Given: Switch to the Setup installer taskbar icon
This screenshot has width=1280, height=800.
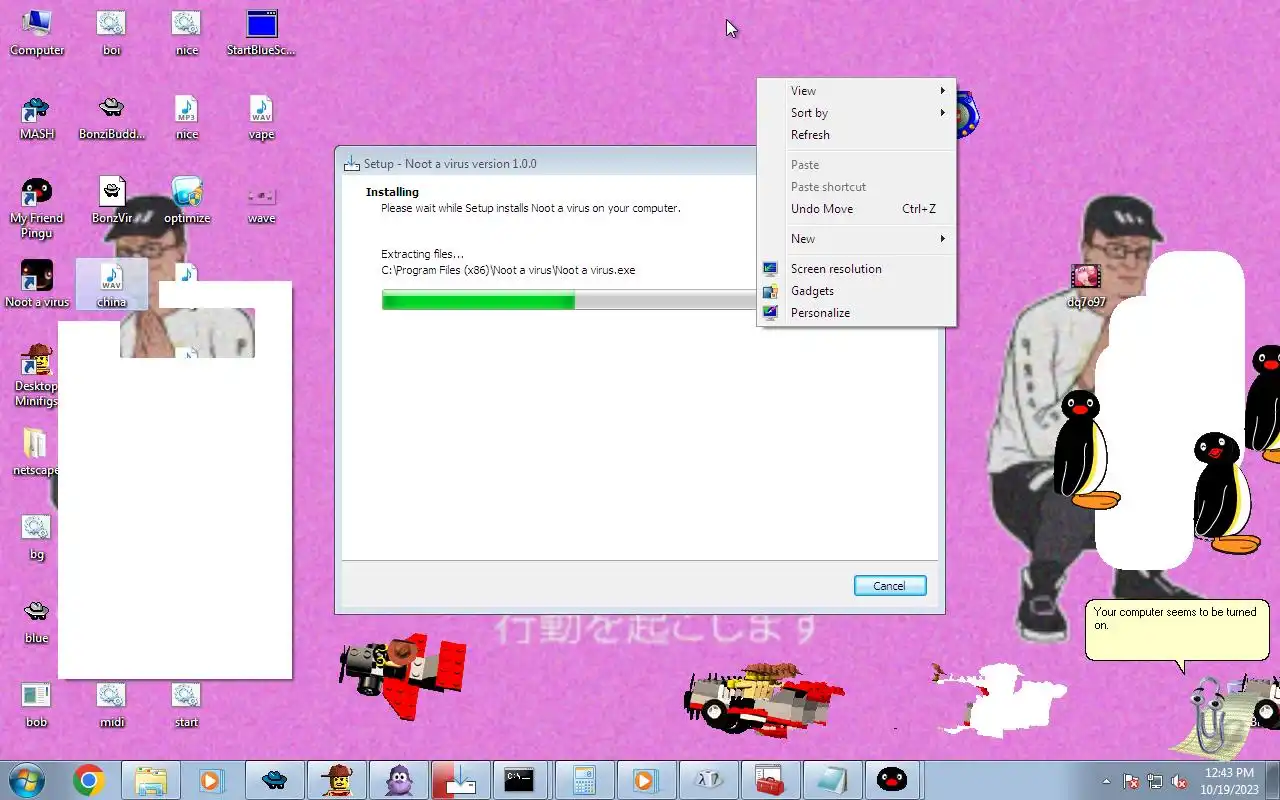Looking at the screenshot, I should pos(461,780).
